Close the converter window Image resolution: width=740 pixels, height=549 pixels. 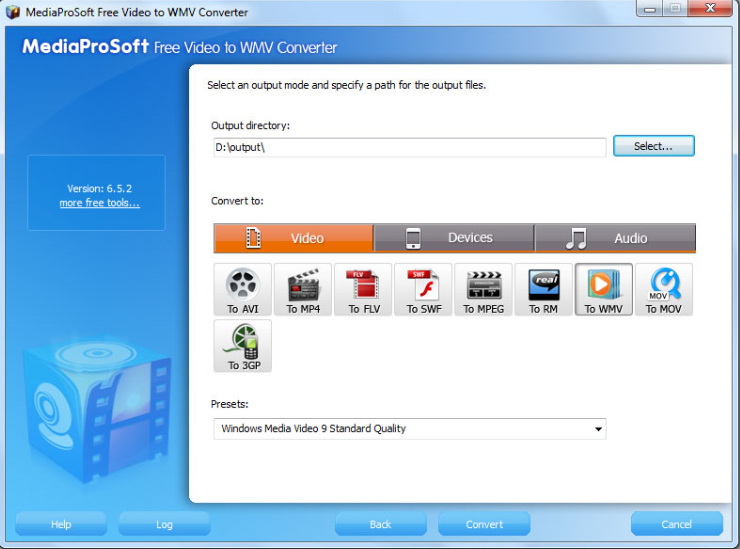point(710,8)
